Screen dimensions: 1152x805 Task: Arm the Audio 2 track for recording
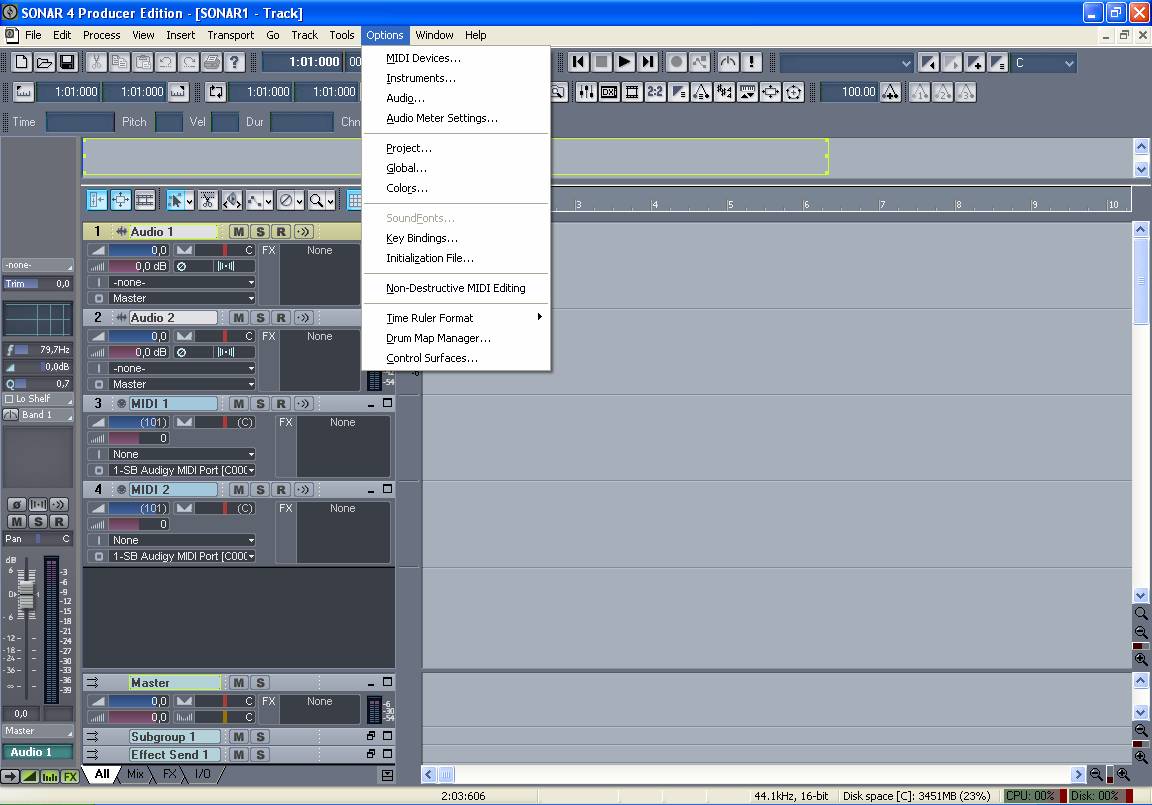click(x=281, y=318)
